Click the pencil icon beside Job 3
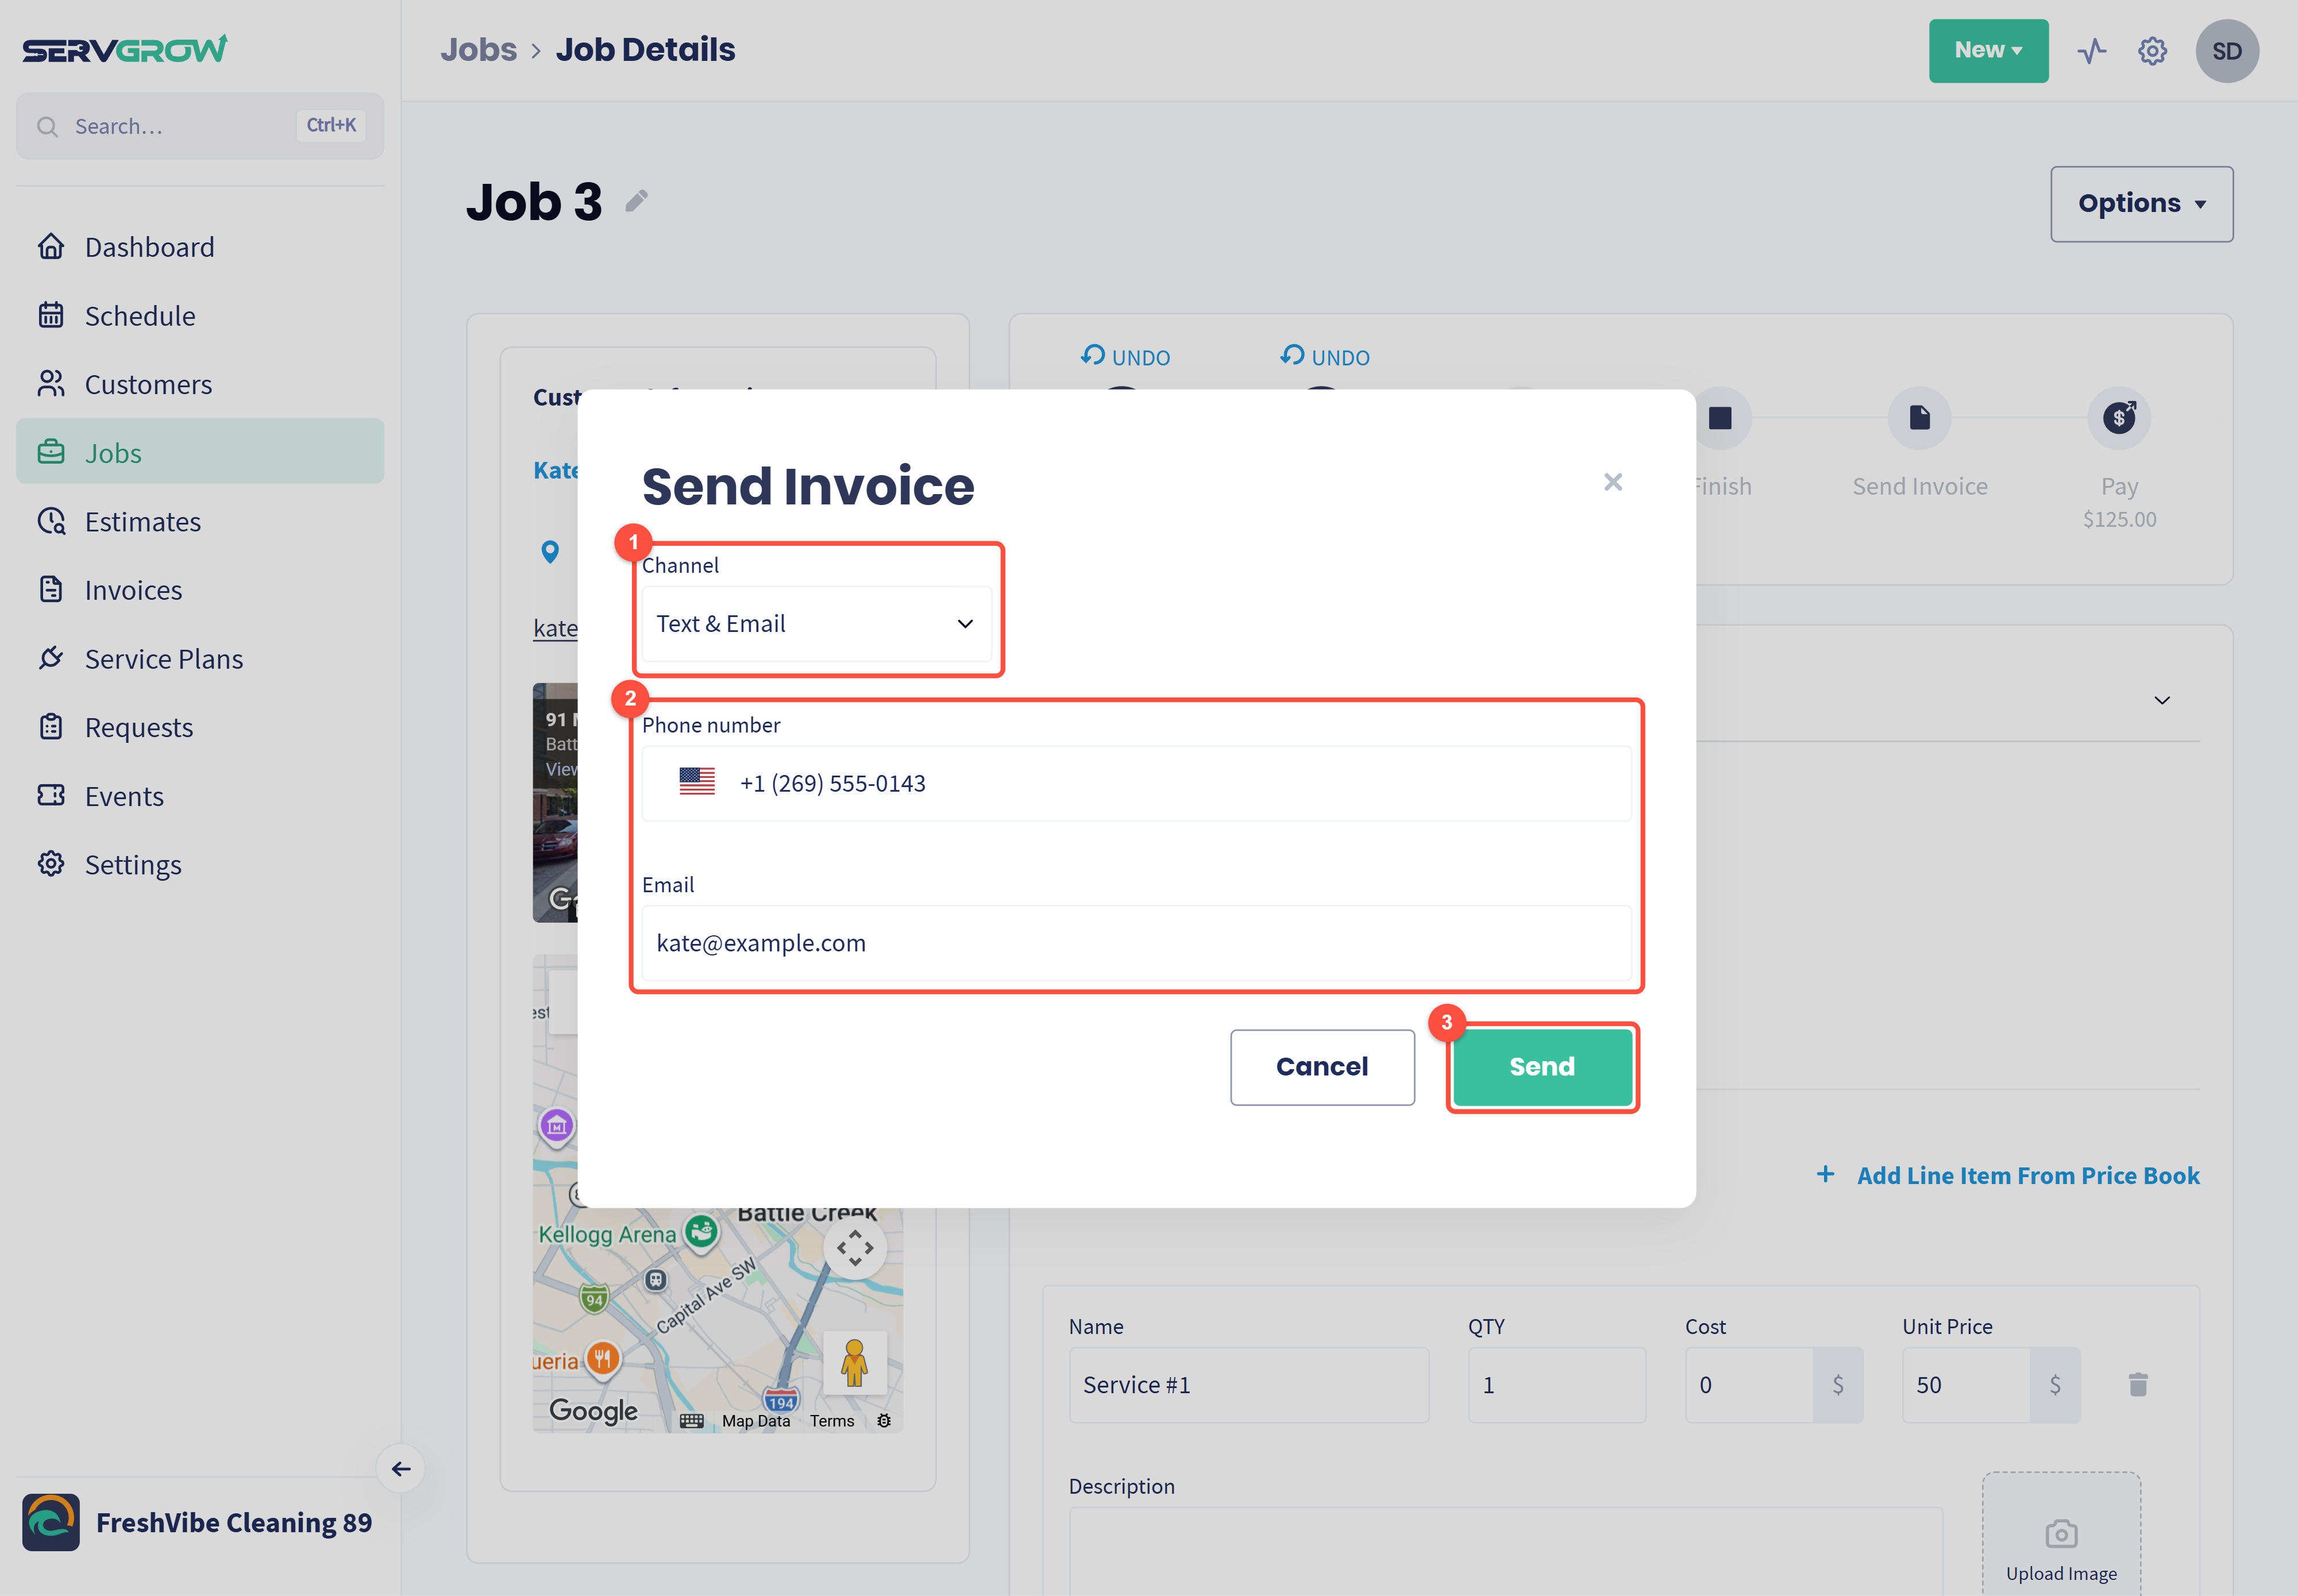The image size is (2298, 1596). (637, 201)
